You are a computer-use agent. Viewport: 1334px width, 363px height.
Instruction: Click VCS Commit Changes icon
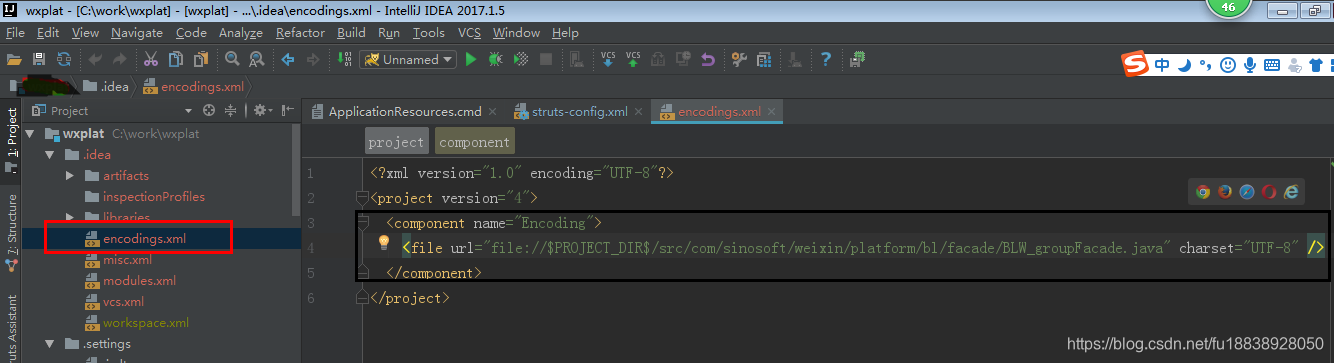tap(633, 59)
